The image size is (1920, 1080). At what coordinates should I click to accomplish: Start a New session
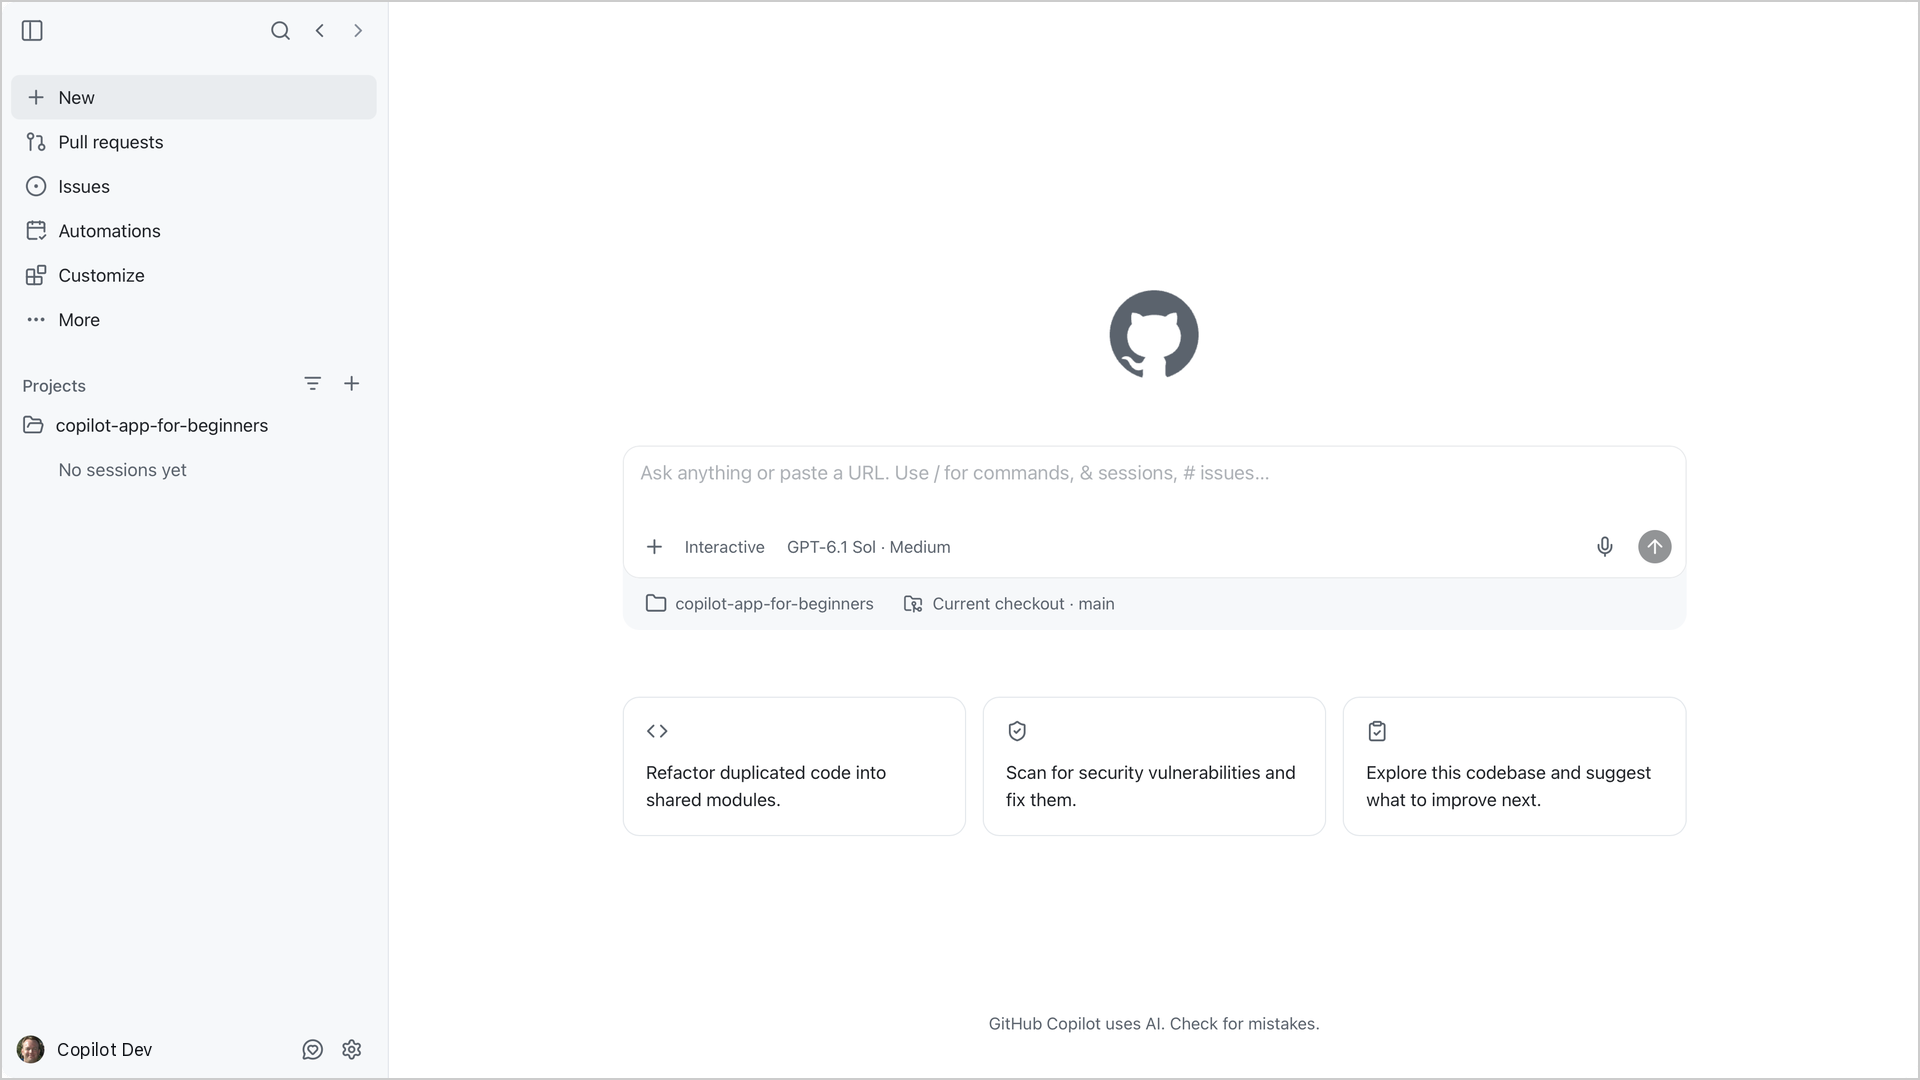(x=194, y=98)
